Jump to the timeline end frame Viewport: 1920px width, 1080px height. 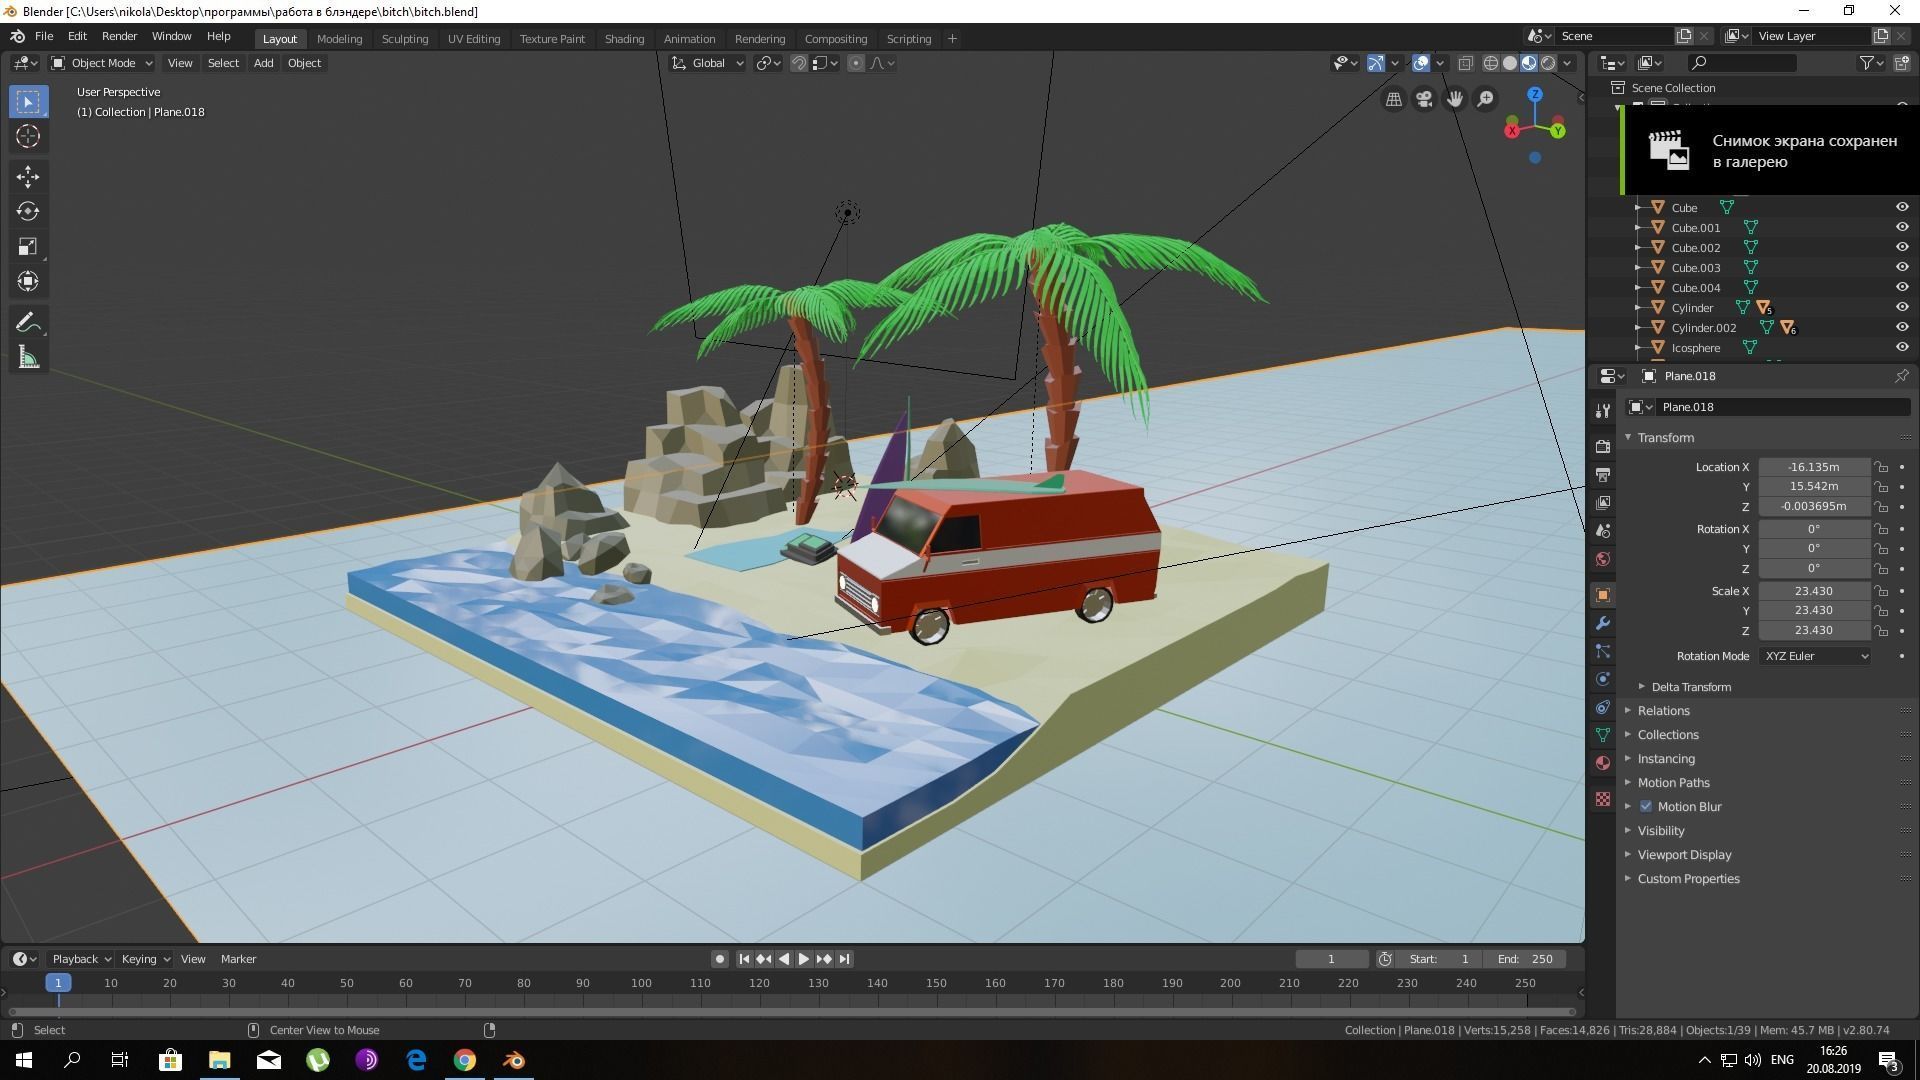(x=844, y=959)
